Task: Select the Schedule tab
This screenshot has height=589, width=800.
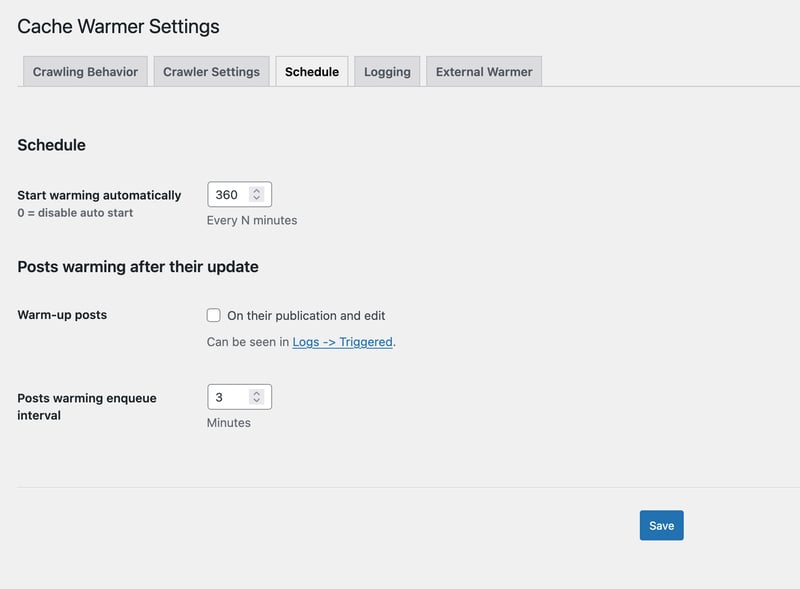Action: click(x=311, y=72)
